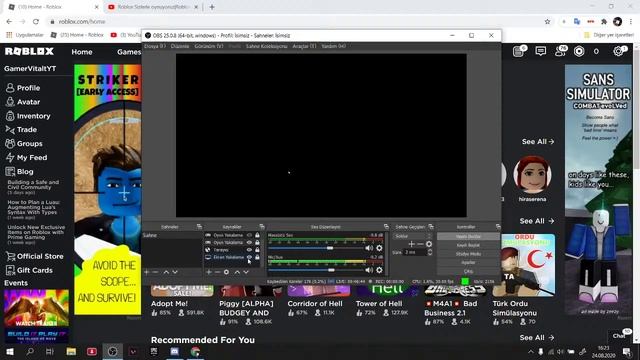Move source up arrow in Kaynaklar panel
The image size is (640, 360).
(237, 272)
